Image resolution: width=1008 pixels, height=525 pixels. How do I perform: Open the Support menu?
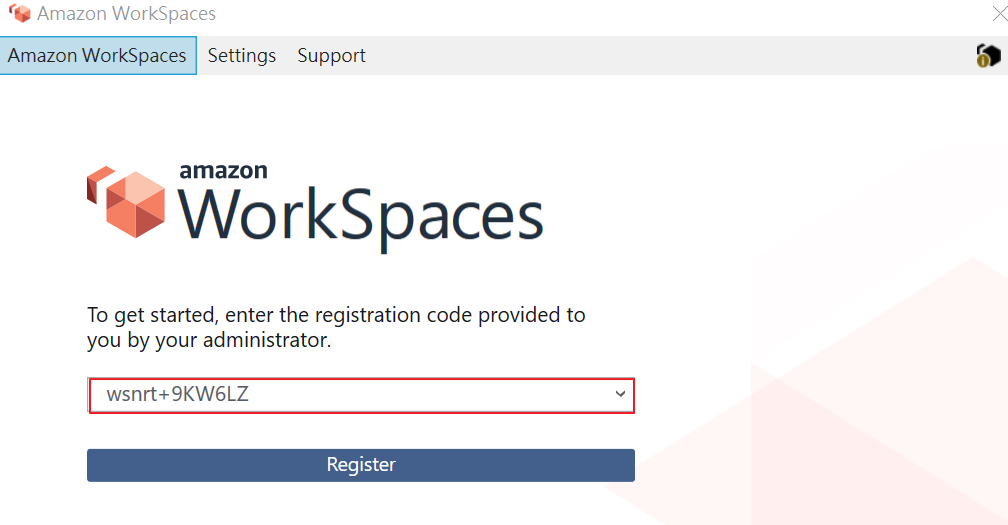331,56
